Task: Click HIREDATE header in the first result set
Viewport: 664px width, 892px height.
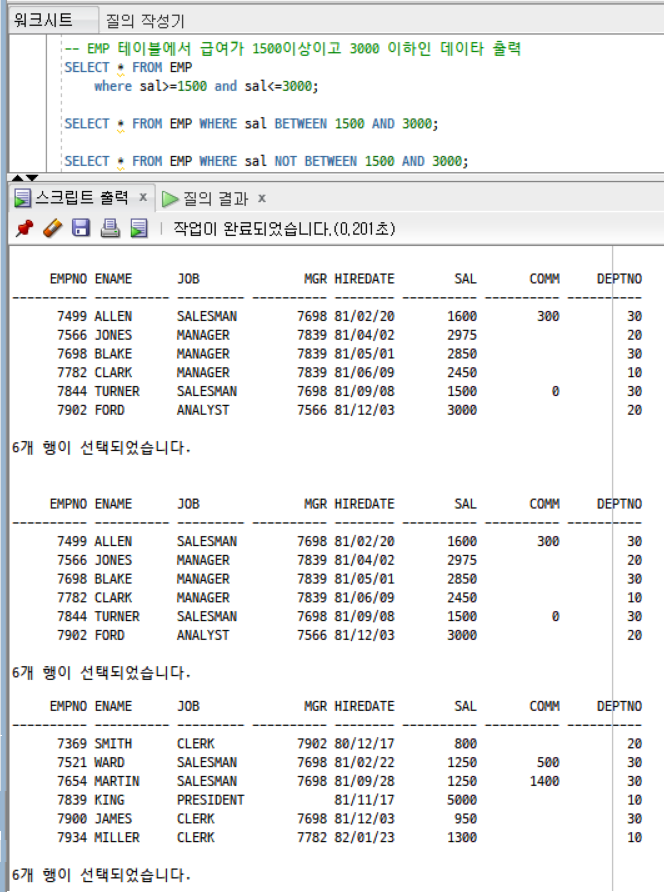Action: point(364,278)
